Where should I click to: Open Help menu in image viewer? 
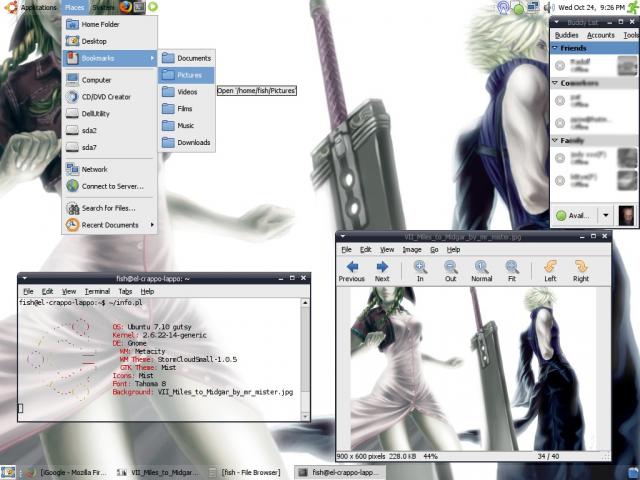pyautogui.click(x=453, y=249)
